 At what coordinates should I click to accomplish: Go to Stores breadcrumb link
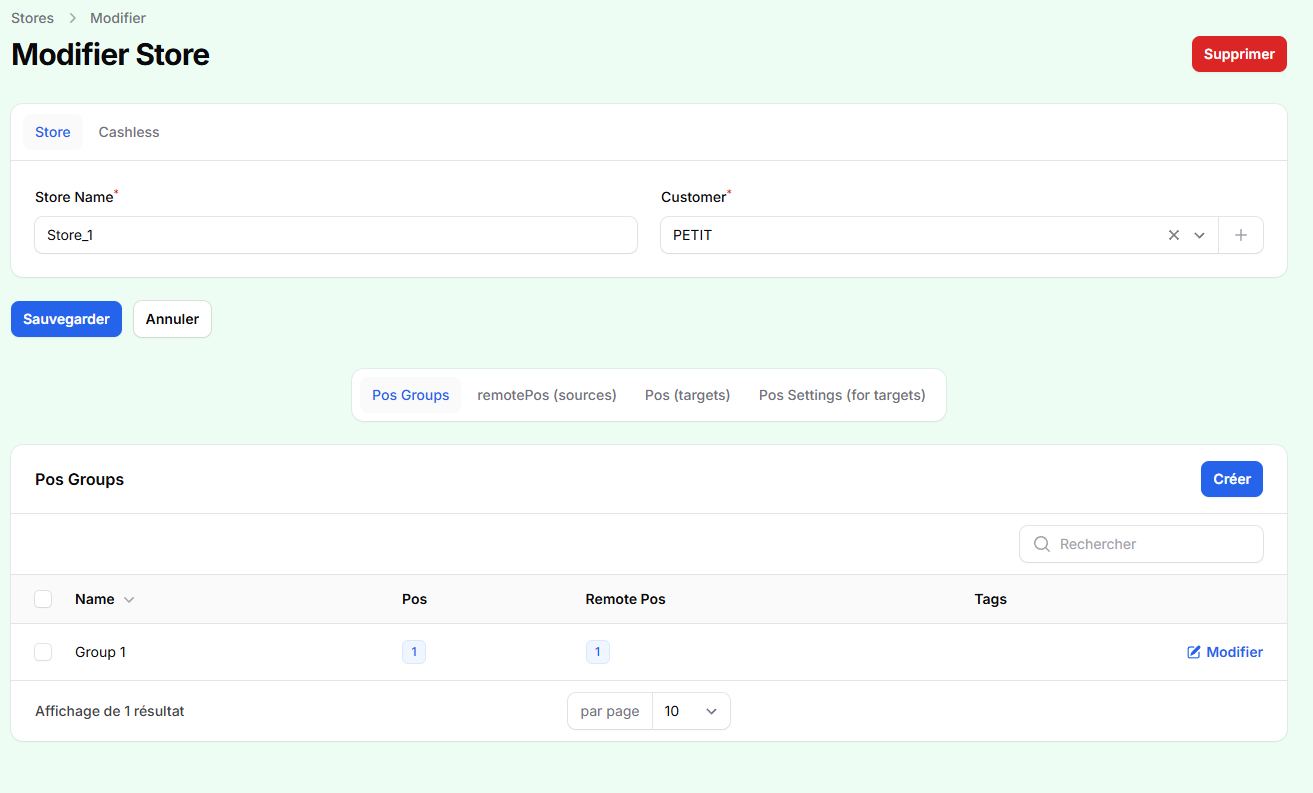click(x=32, y=18)
